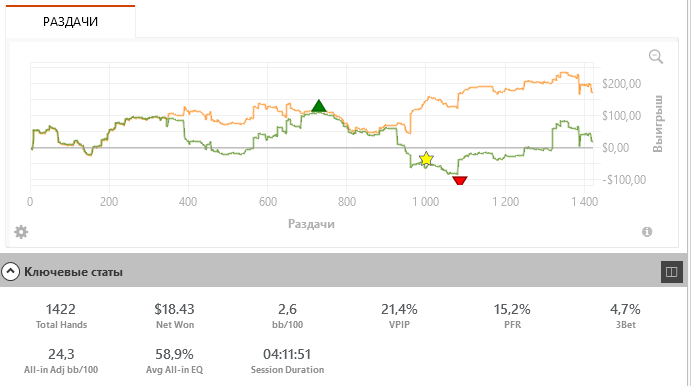The height and width of the screenshot is (386, 691).
Task: Switch to the РАЗДАЧИ tab
Action: pos(70,22)
